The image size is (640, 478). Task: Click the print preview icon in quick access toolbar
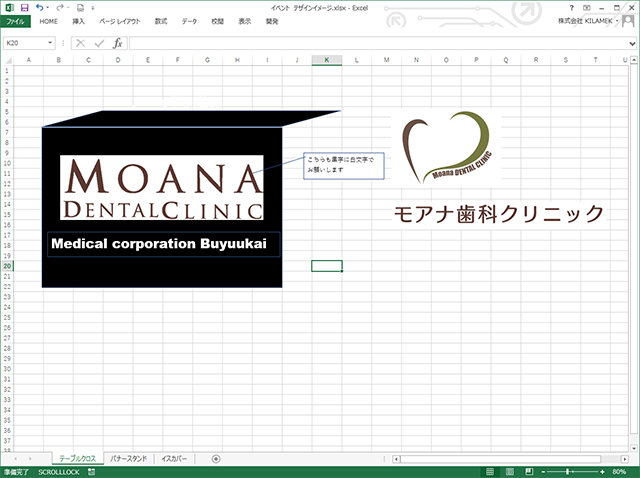(80, 8)
